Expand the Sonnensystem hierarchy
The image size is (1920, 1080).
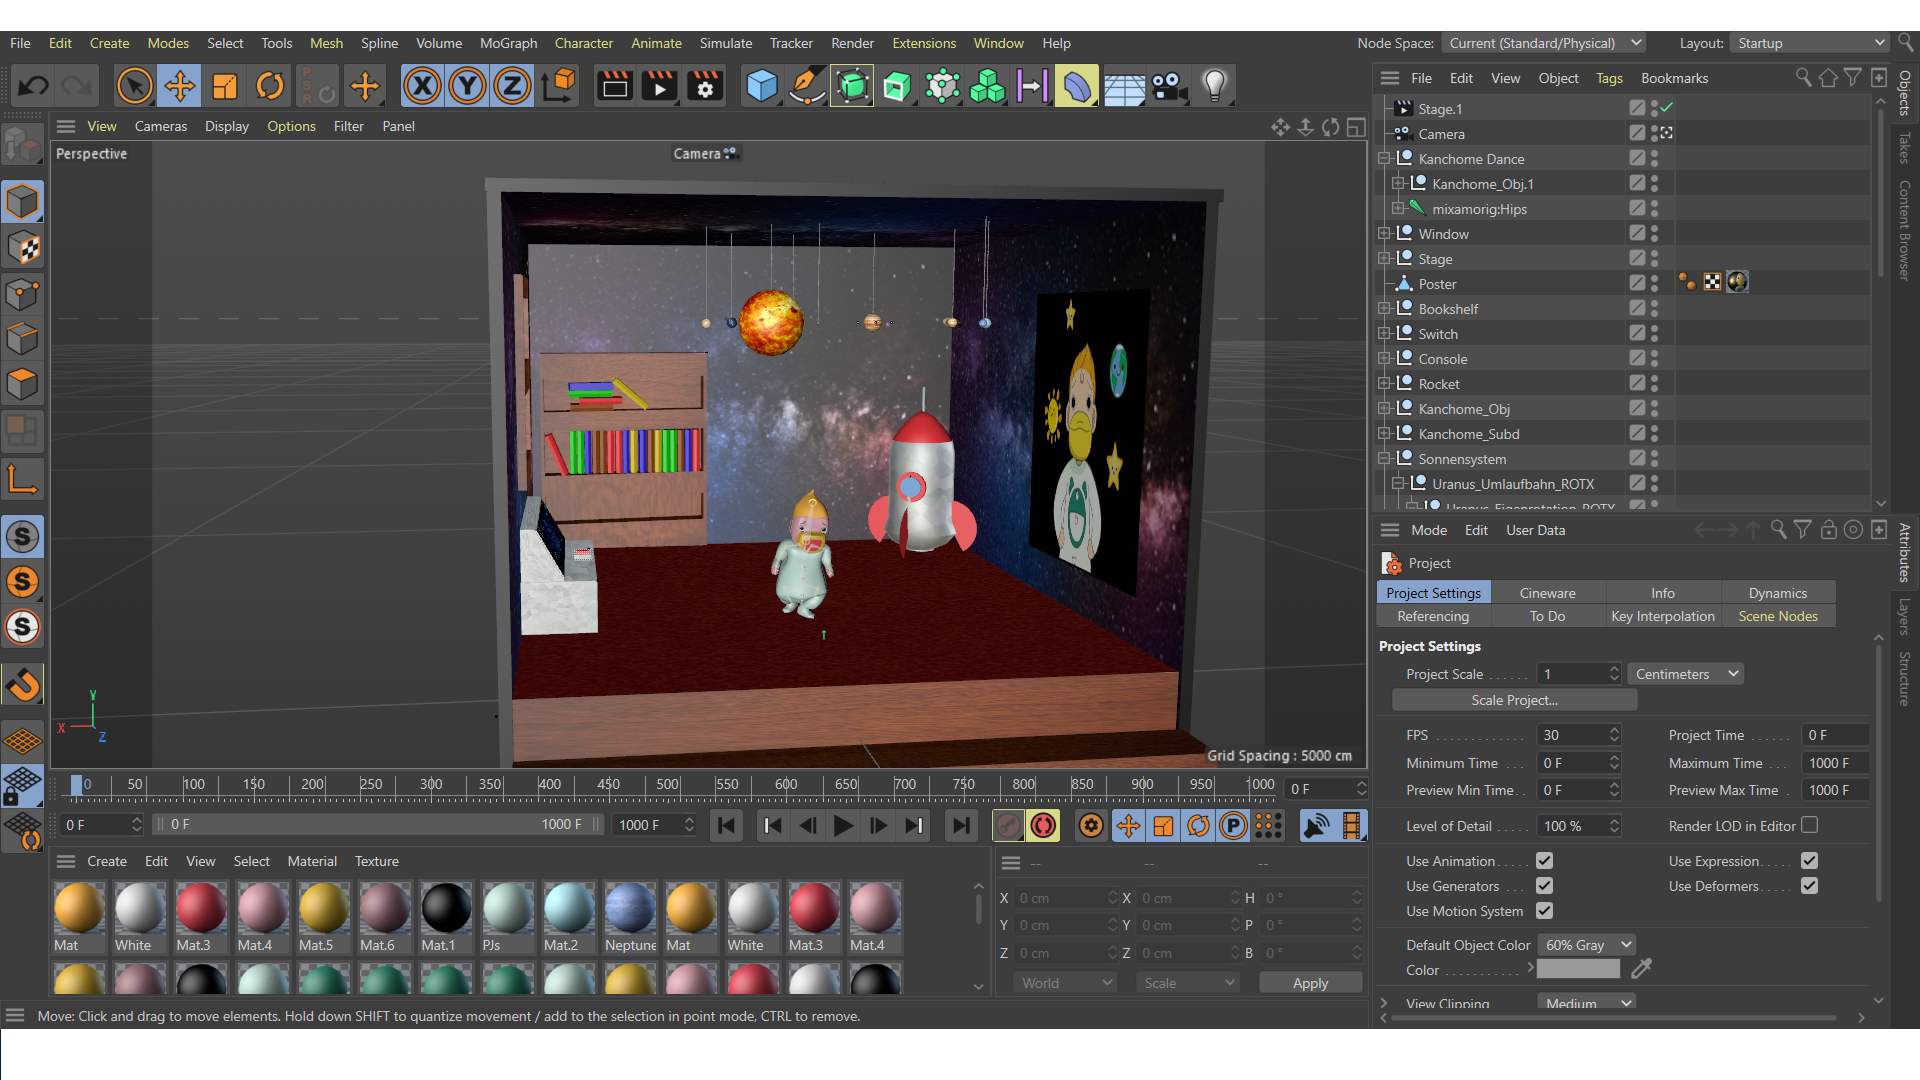(x=1385, y=458)
